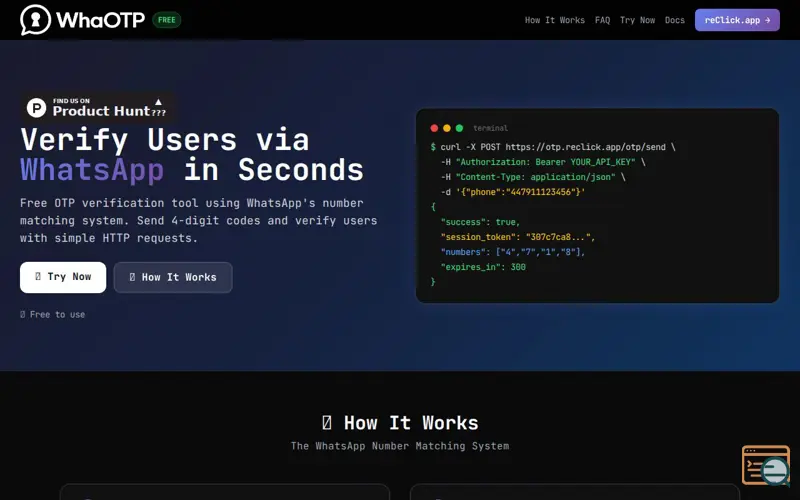The width and height of the screenshot is (800, 500).
Task: Go to Try Now in the navigation
Action: click(637, 20)
